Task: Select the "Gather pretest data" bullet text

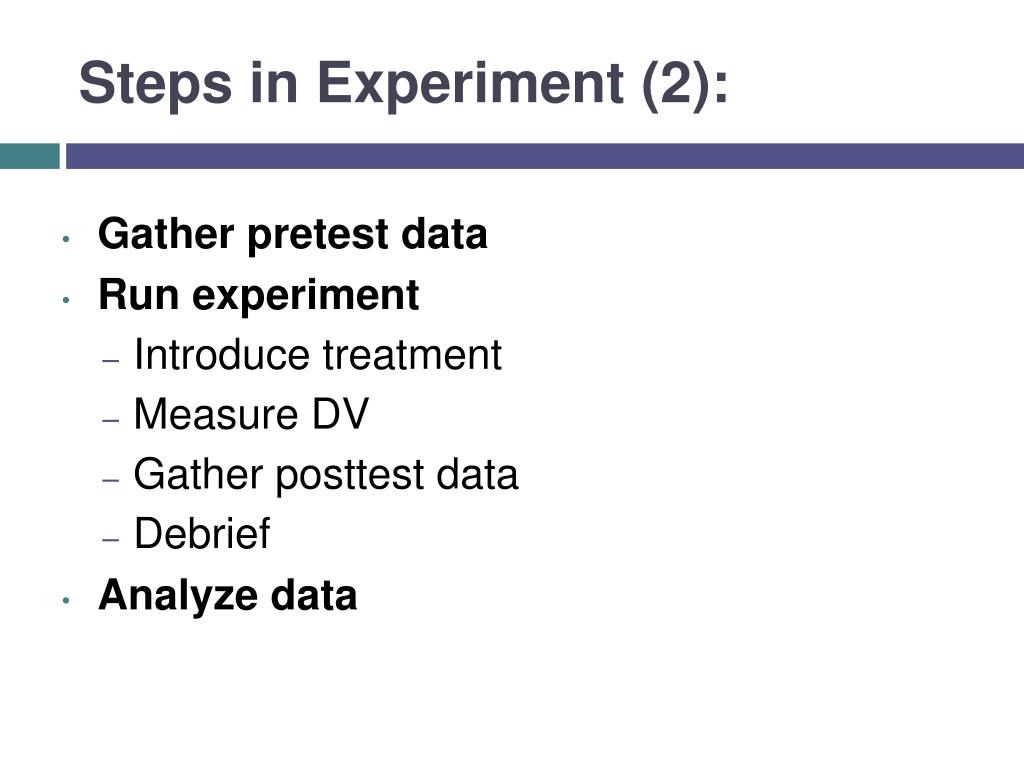Action: pos(293,234)
